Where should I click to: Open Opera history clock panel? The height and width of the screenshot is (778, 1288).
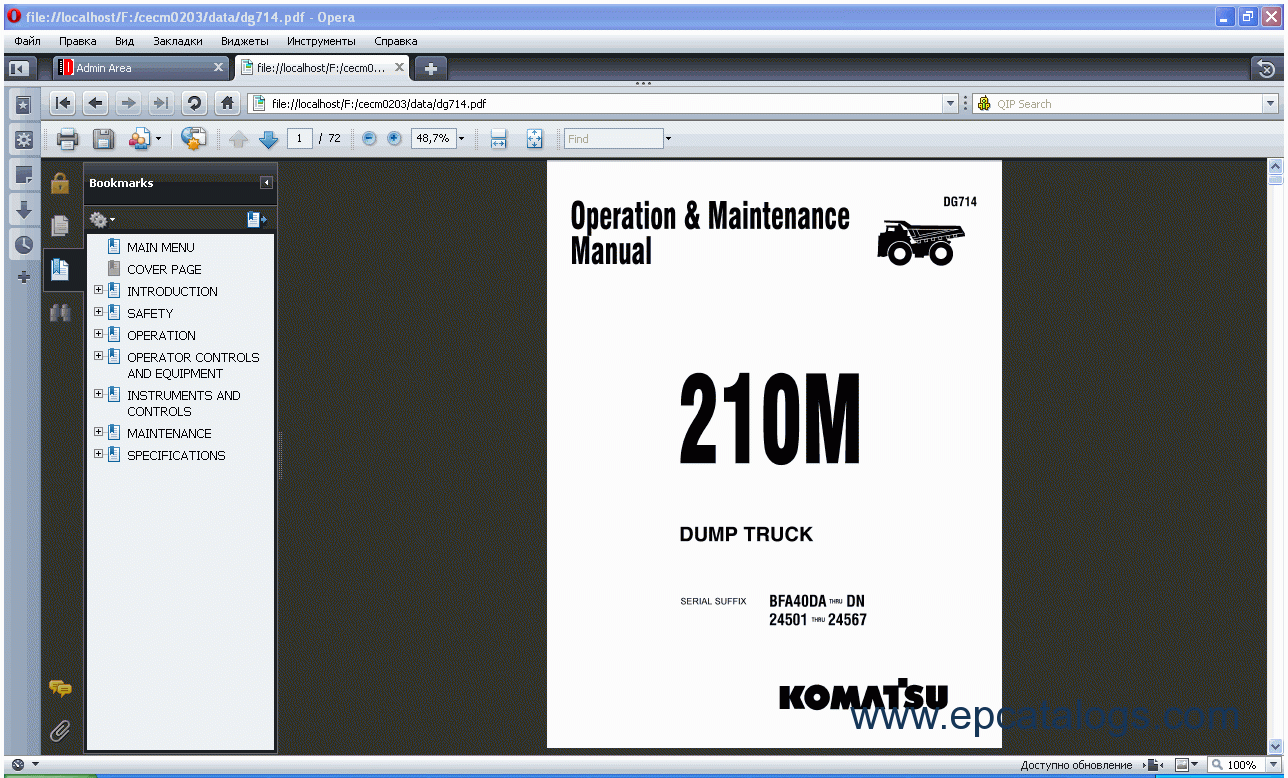click(x=23, y=244)
